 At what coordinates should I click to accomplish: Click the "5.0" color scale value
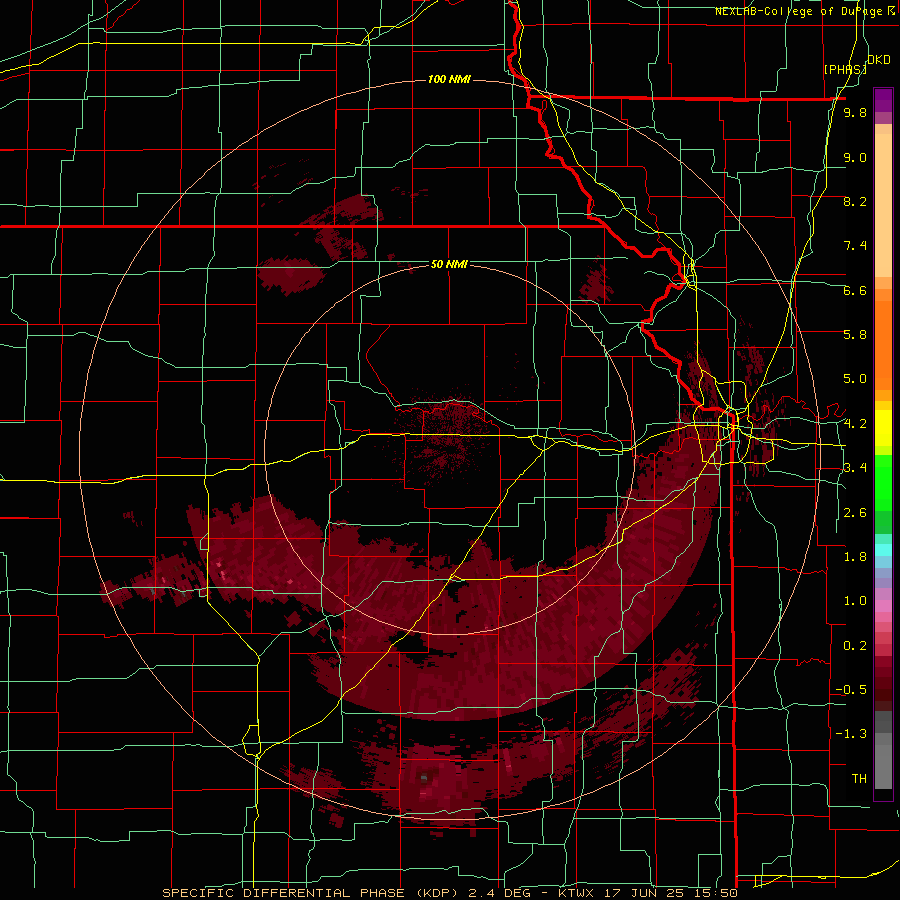855,379
